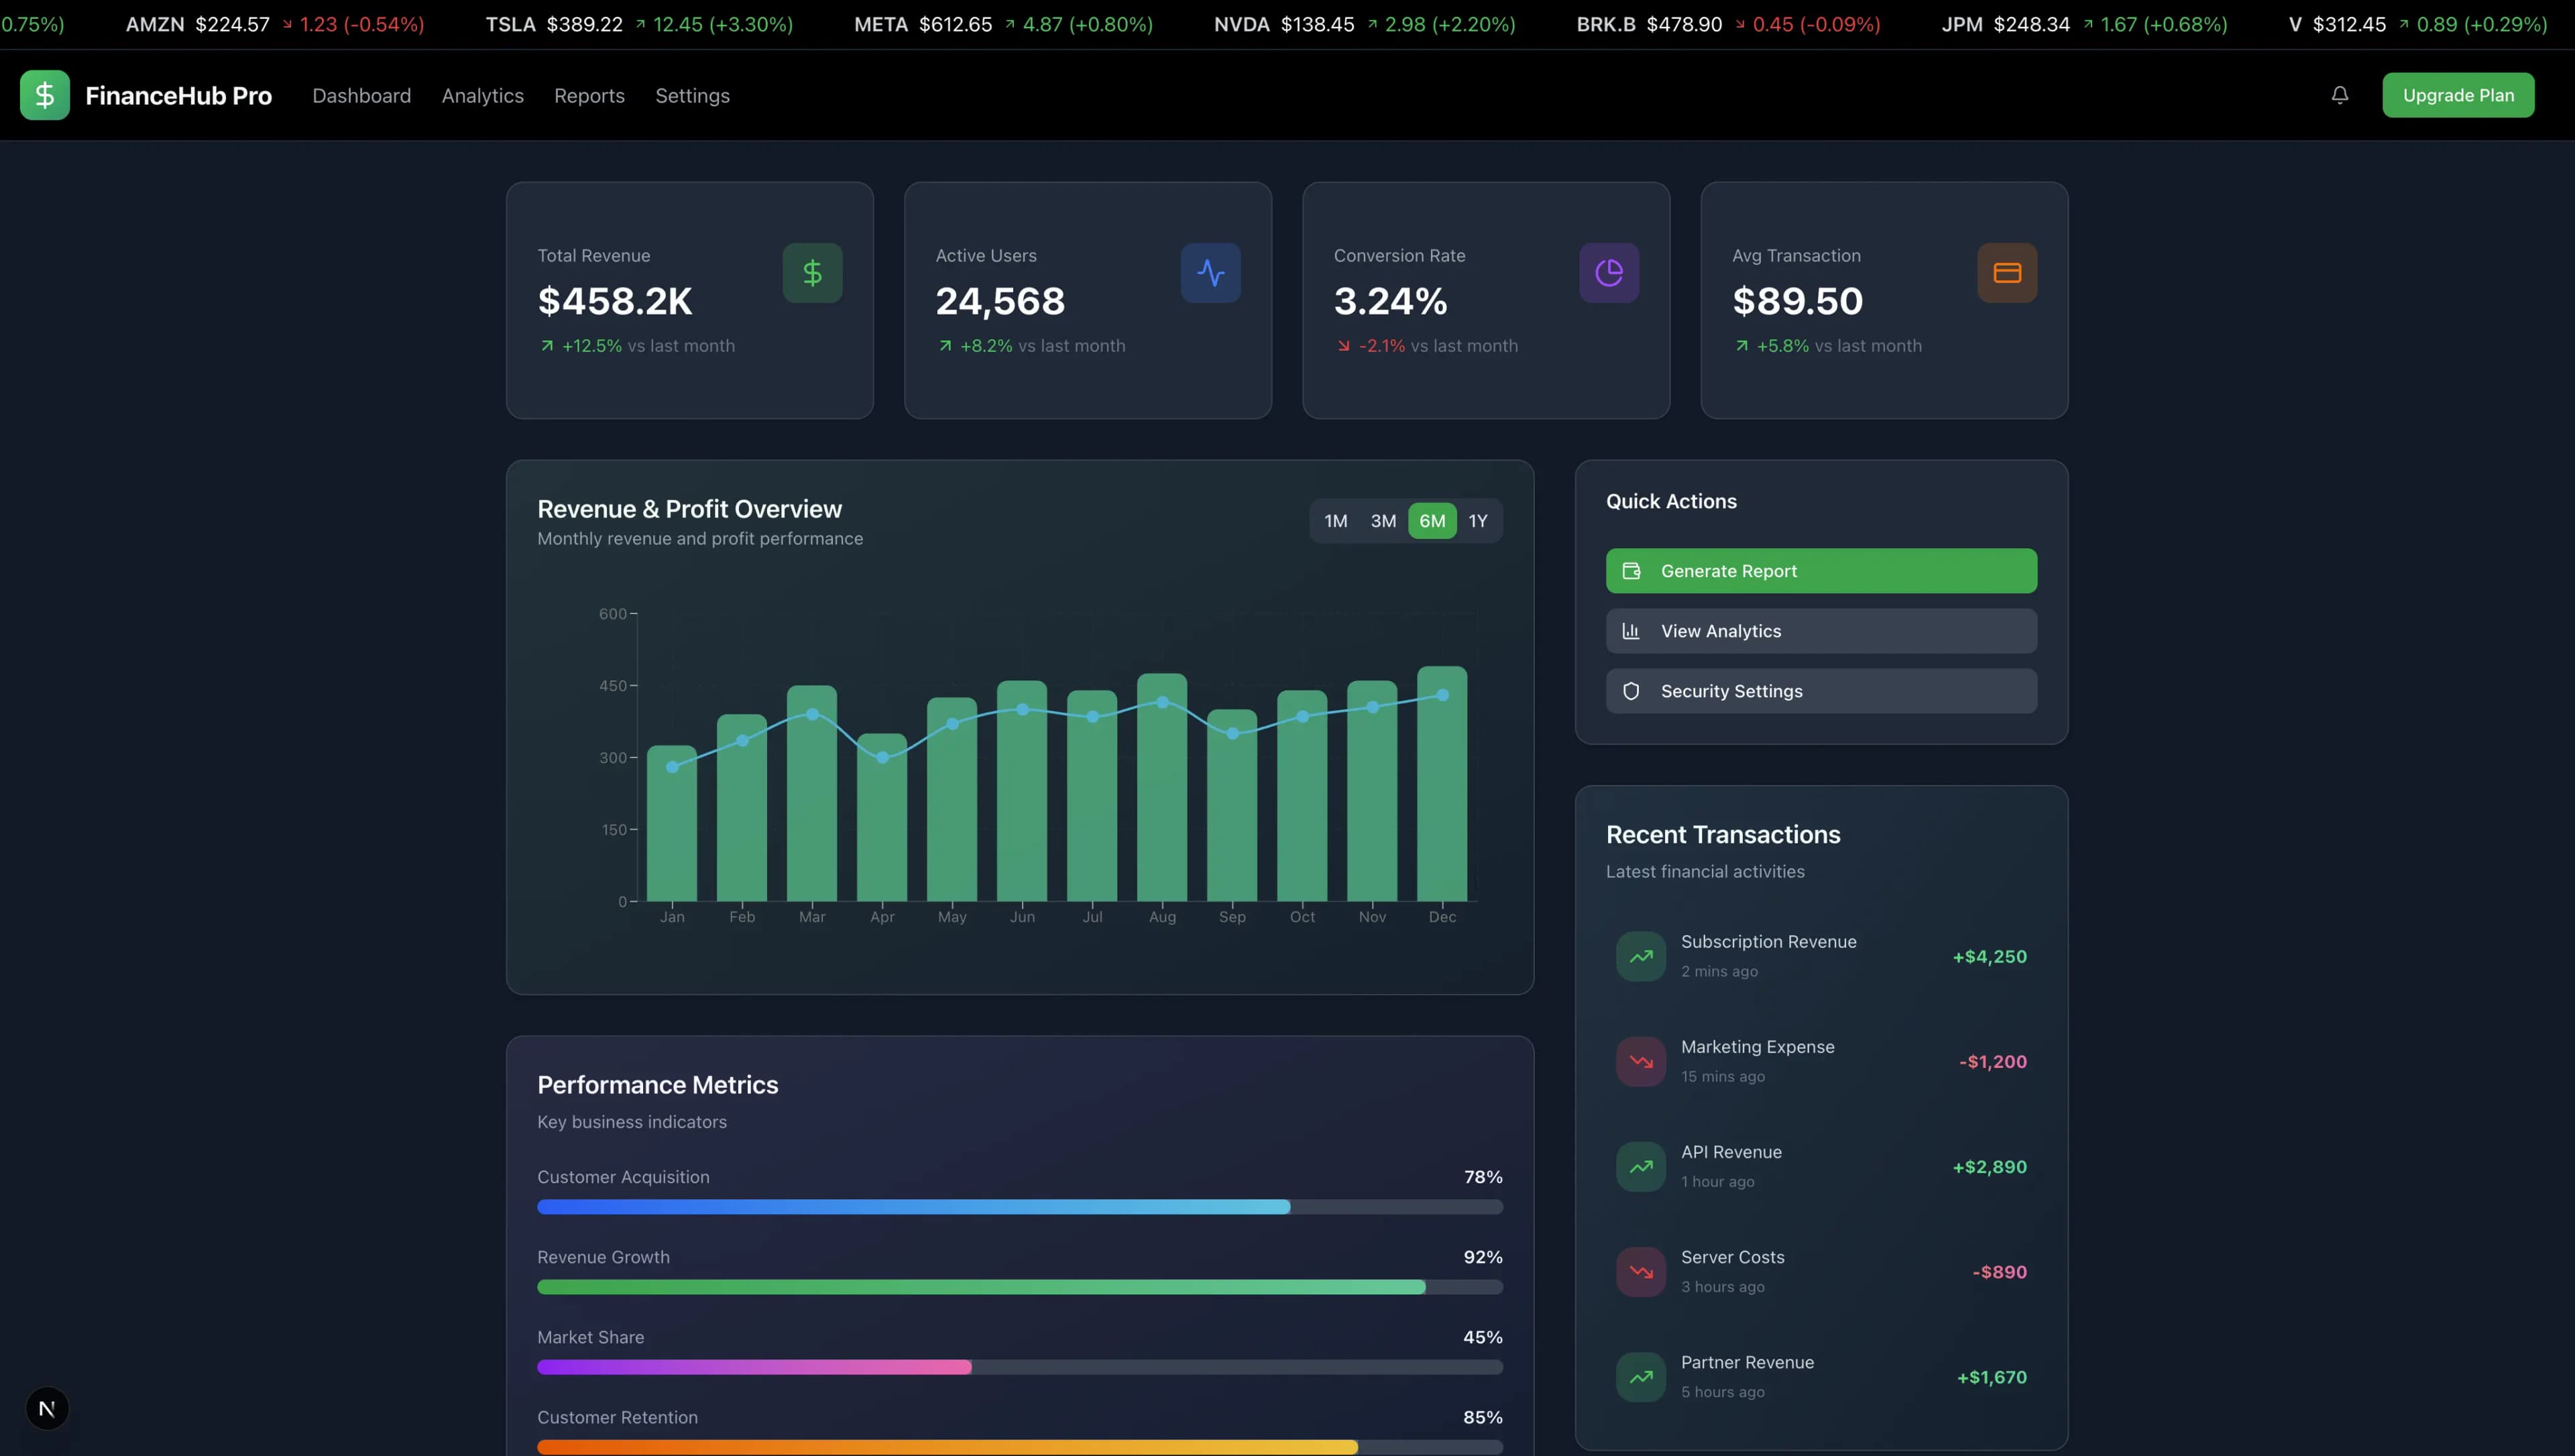Image resolution: width=2575 pixels, height=1456 pixels.
Task: Click the trend icon next to Subscription Revenue
Action: 1640,956
